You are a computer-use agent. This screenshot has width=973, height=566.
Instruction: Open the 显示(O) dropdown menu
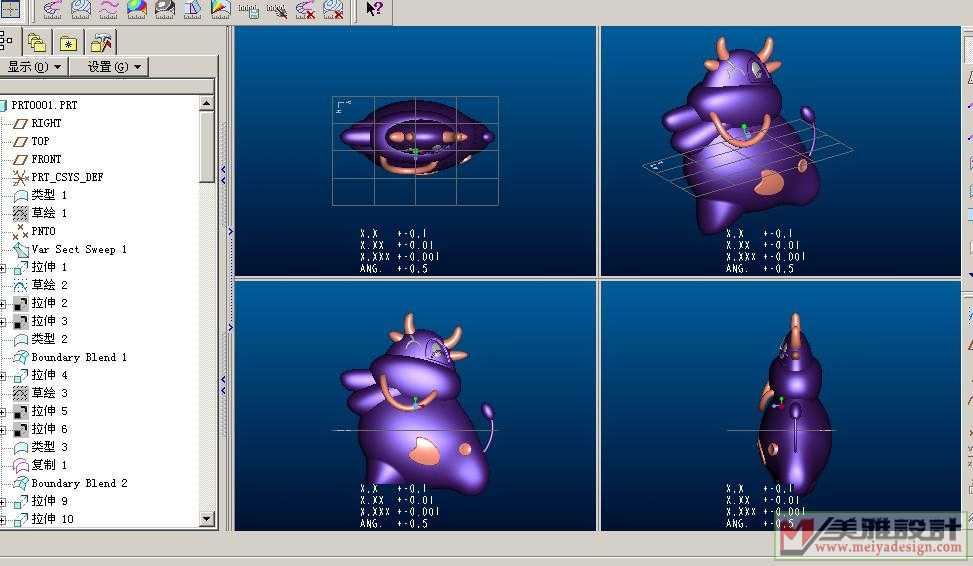point(34,66)
